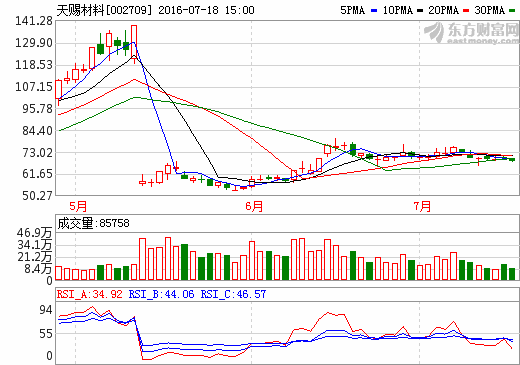
Task: Click the black 10PMA color marker
Action: click(420, 11)
